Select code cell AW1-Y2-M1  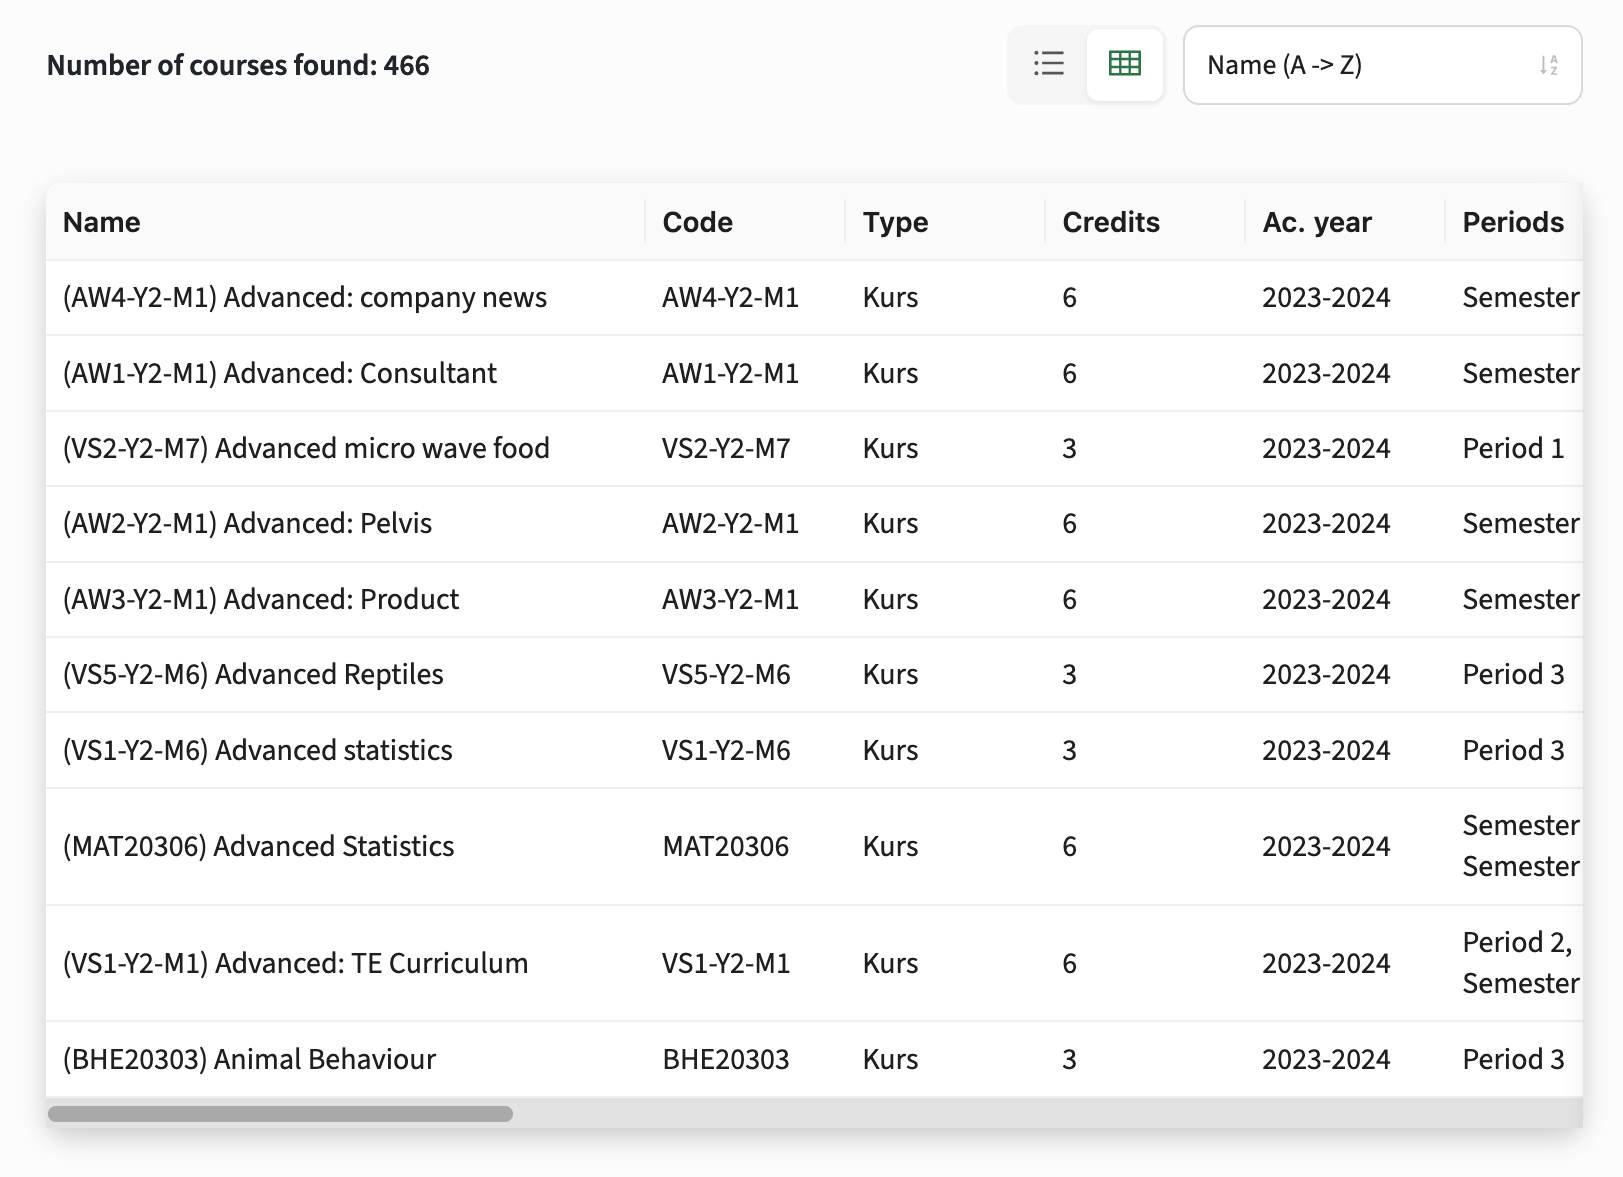click(x=731, y=373)
